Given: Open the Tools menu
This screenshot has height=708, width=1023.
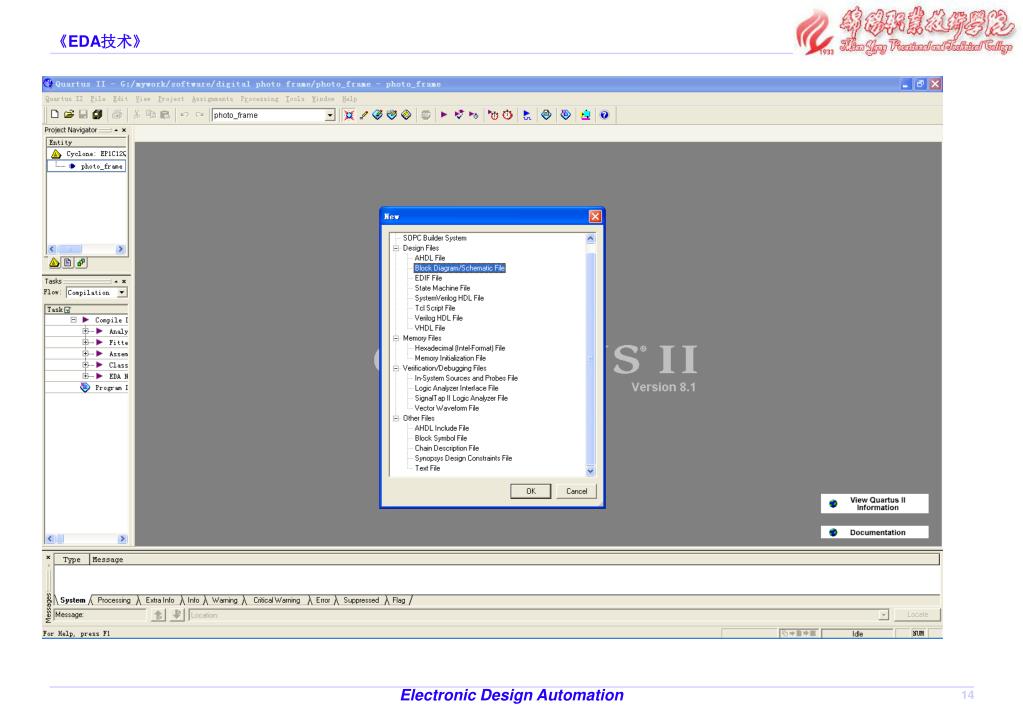Looking at the screenshot, I should pyautogui.click(x=295, y=99).
